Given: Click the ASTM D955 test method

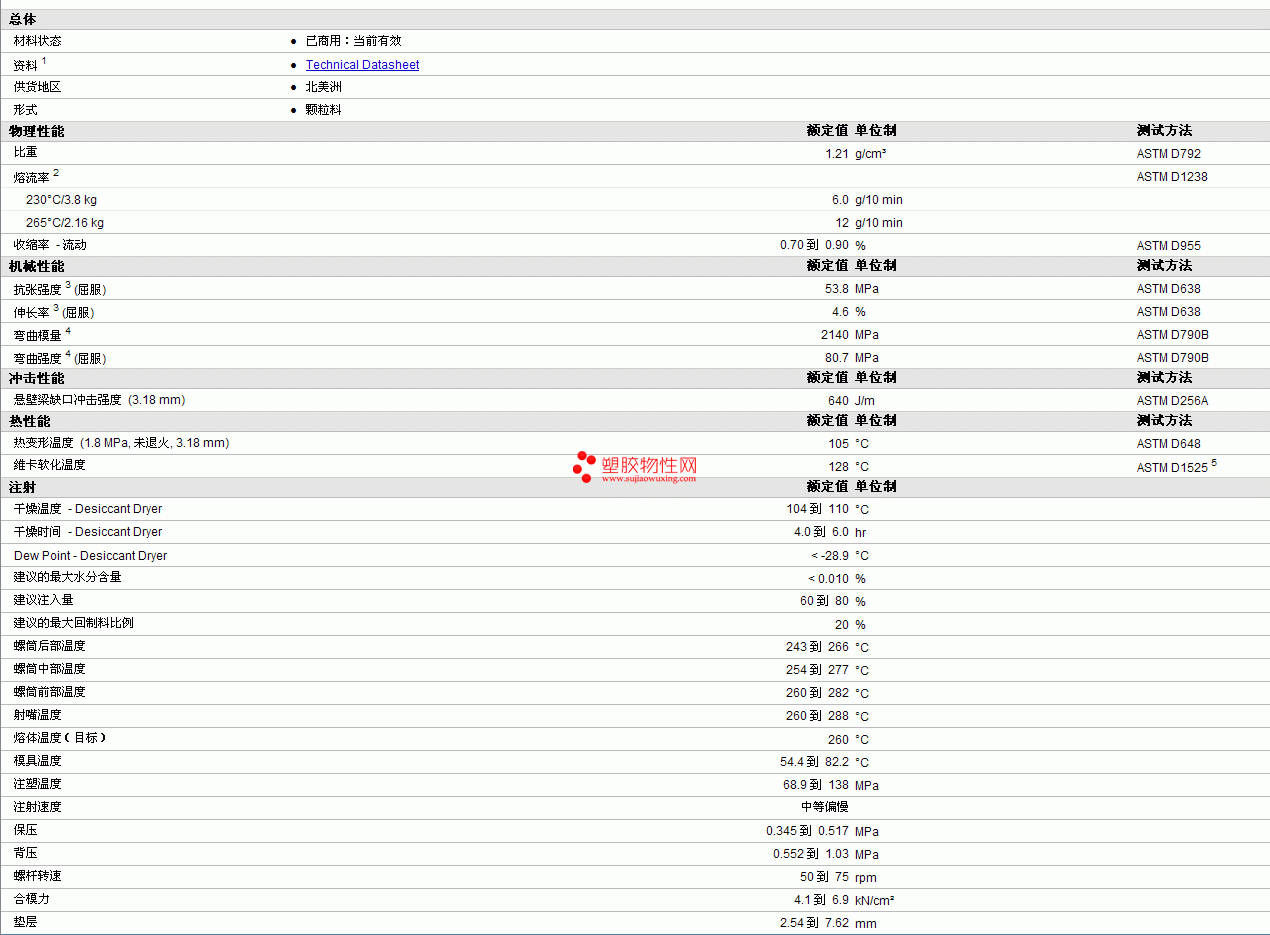Looking at the screenshot, I should point(1168,246).
